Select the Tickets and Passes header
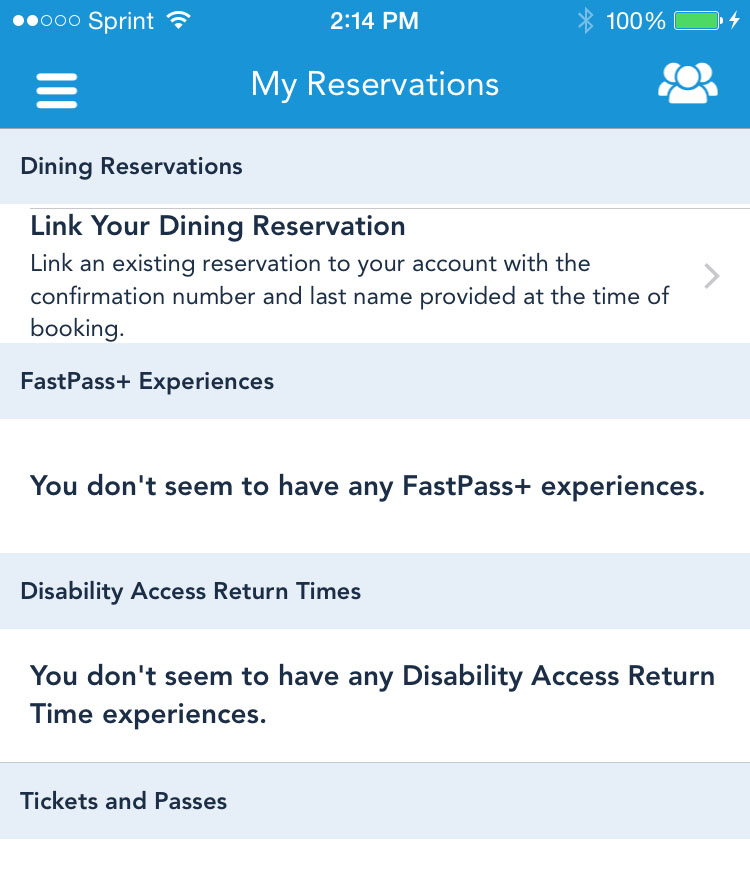 point(124,801)
